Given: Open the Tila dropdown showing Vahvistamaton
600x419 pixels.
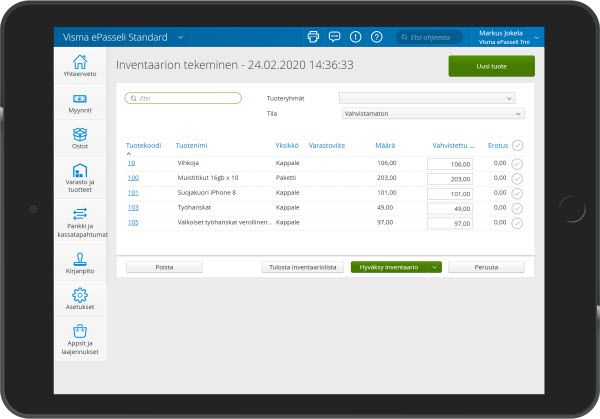Looking at the screenshot, I should point(433,114).
